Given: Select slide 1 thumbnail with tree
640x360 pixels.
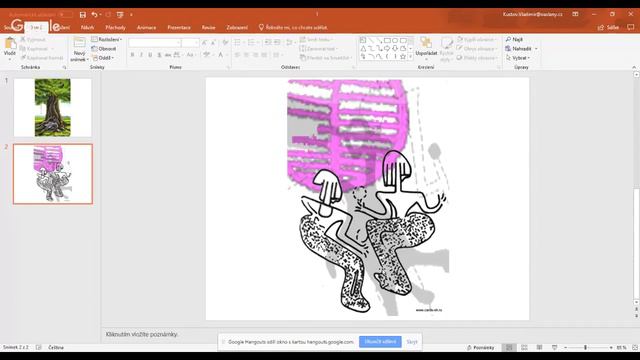Looking at the screenshot, I should tap(53, 108).
